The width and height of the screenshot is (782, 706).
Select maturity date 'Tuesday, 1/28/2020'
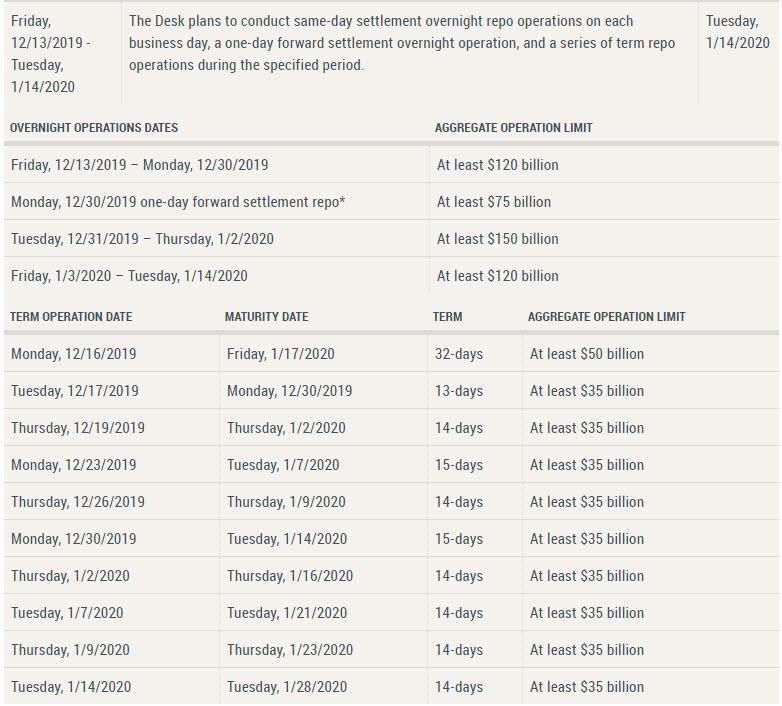point(287,687)
